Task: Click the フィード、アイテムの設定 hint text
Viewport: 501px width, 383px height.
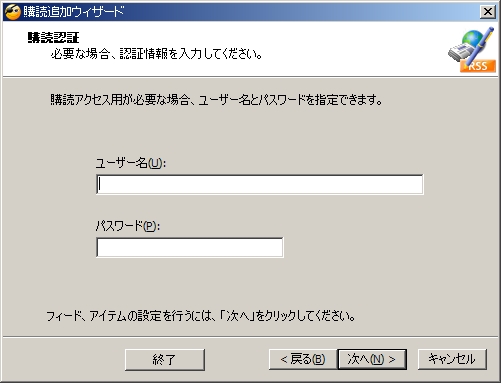Action: click(201, 316)
